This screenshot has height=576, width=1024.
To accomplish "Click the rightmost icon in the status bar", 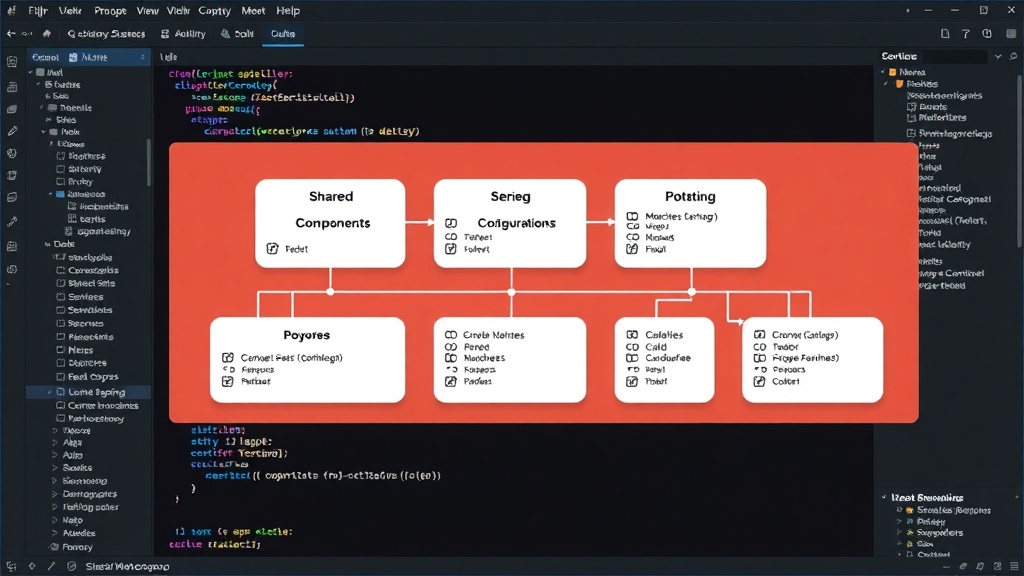I will [1014, 566].
